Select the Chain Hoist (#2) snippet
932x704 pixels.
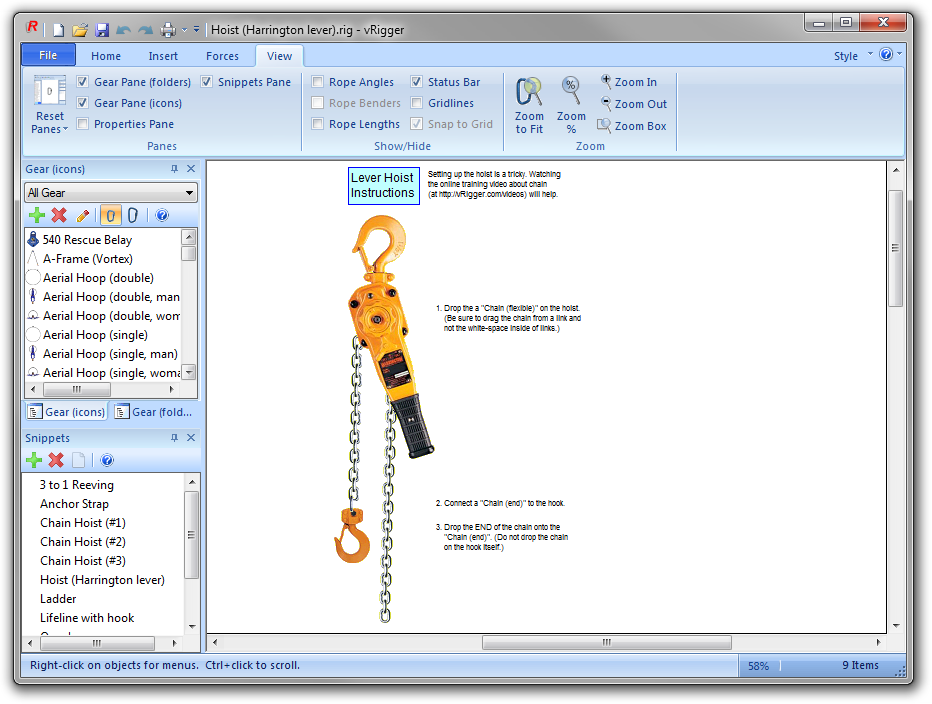[x=83, y=541]
